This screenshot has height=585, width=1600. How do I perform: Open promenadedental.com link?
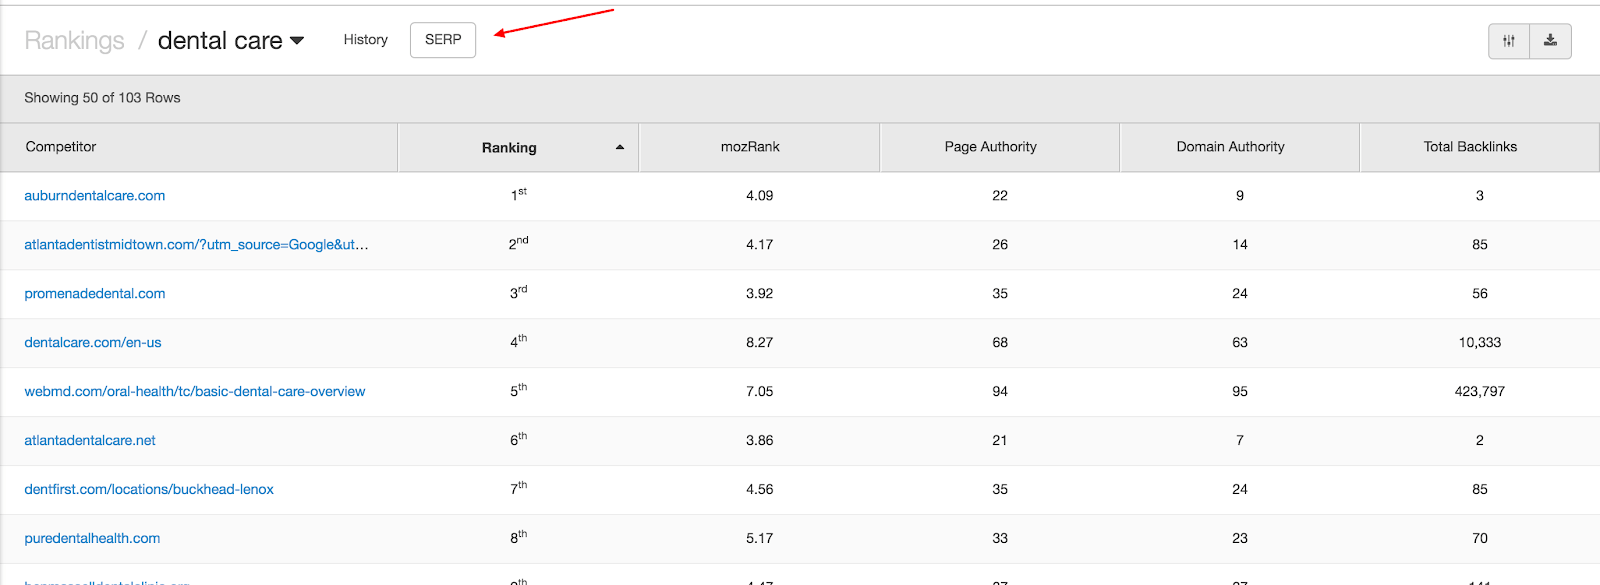tap(95, 294)
